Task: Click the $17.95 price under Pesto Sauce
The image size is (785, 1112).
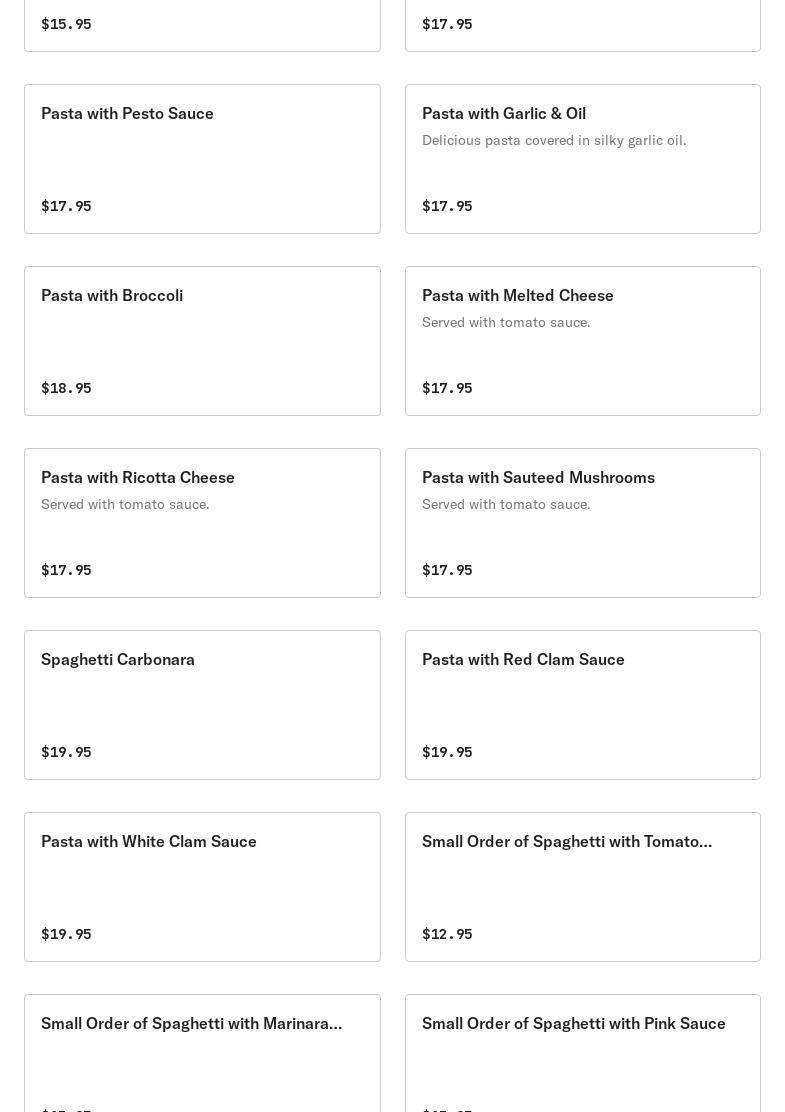Action: [x=66, y=206]
